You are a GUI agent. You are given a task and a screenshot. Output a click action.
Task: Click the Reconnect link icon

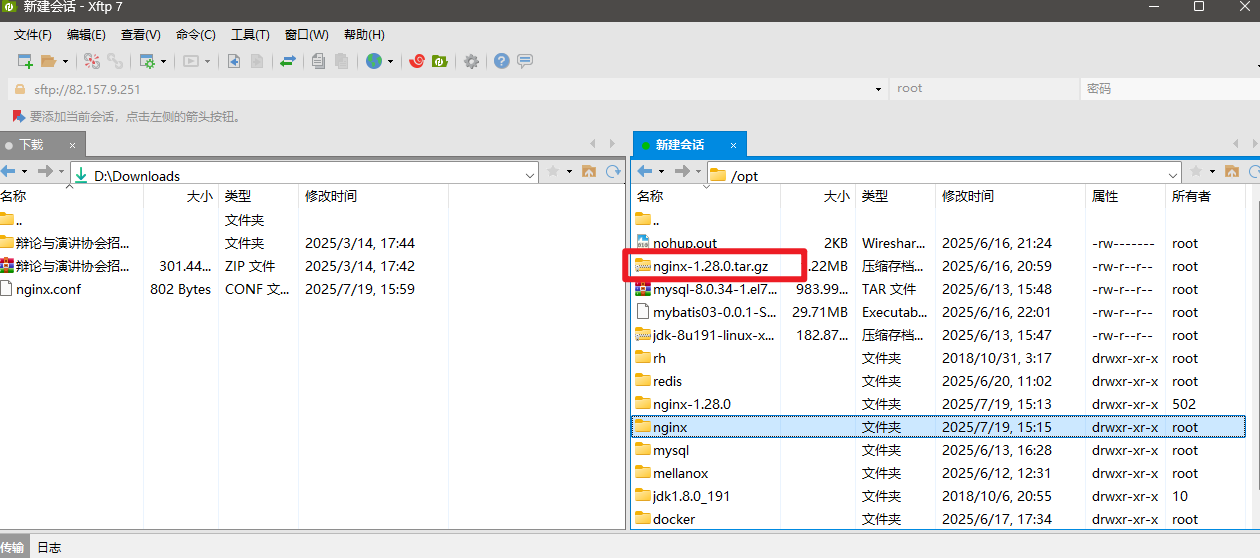click(x=115, y=61)
